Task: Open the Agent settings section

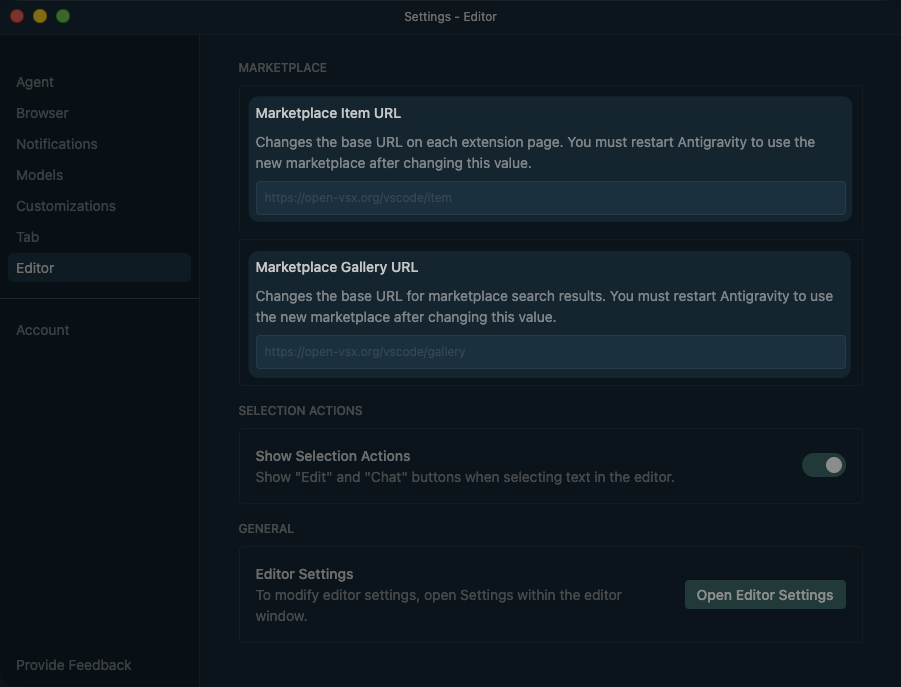Action: point(35,82)
